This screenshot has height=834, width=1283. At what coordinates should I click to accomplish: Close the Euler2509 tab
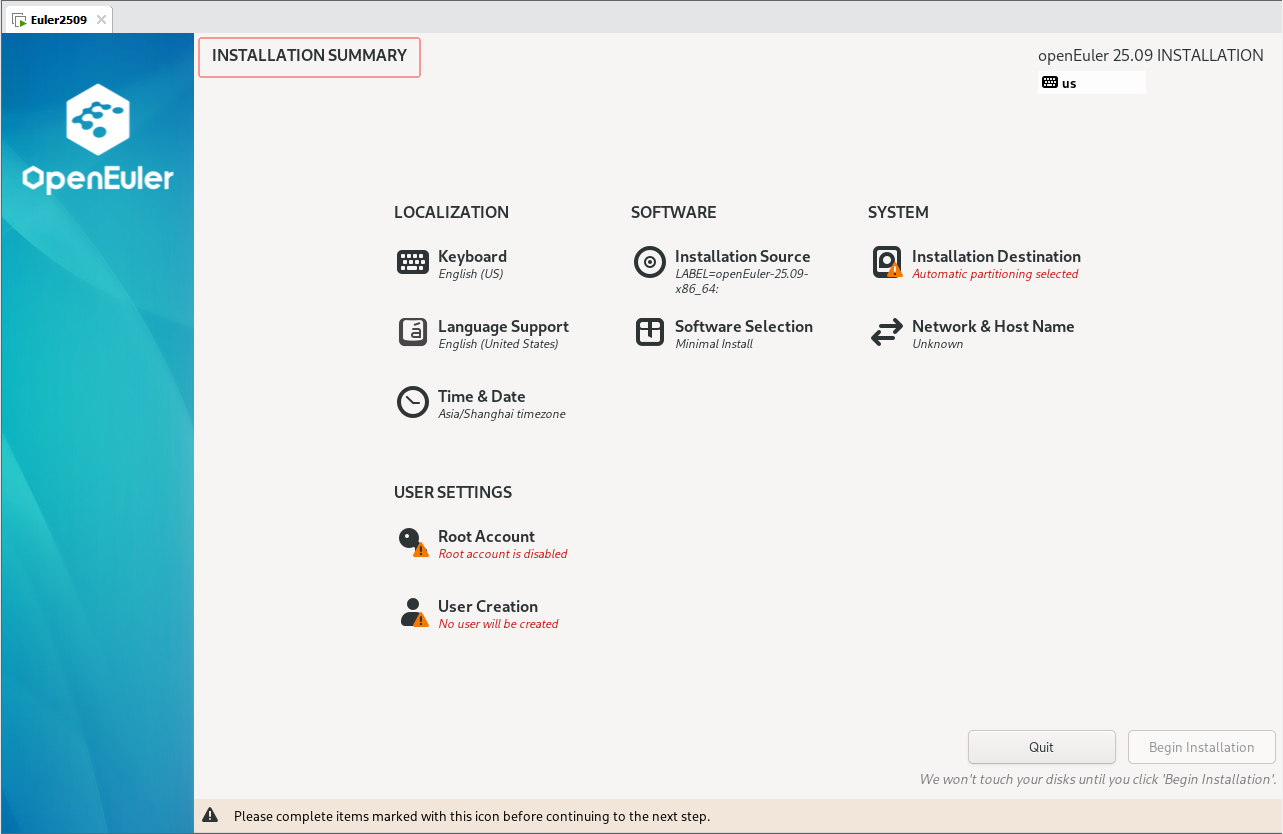coord(101,19)
